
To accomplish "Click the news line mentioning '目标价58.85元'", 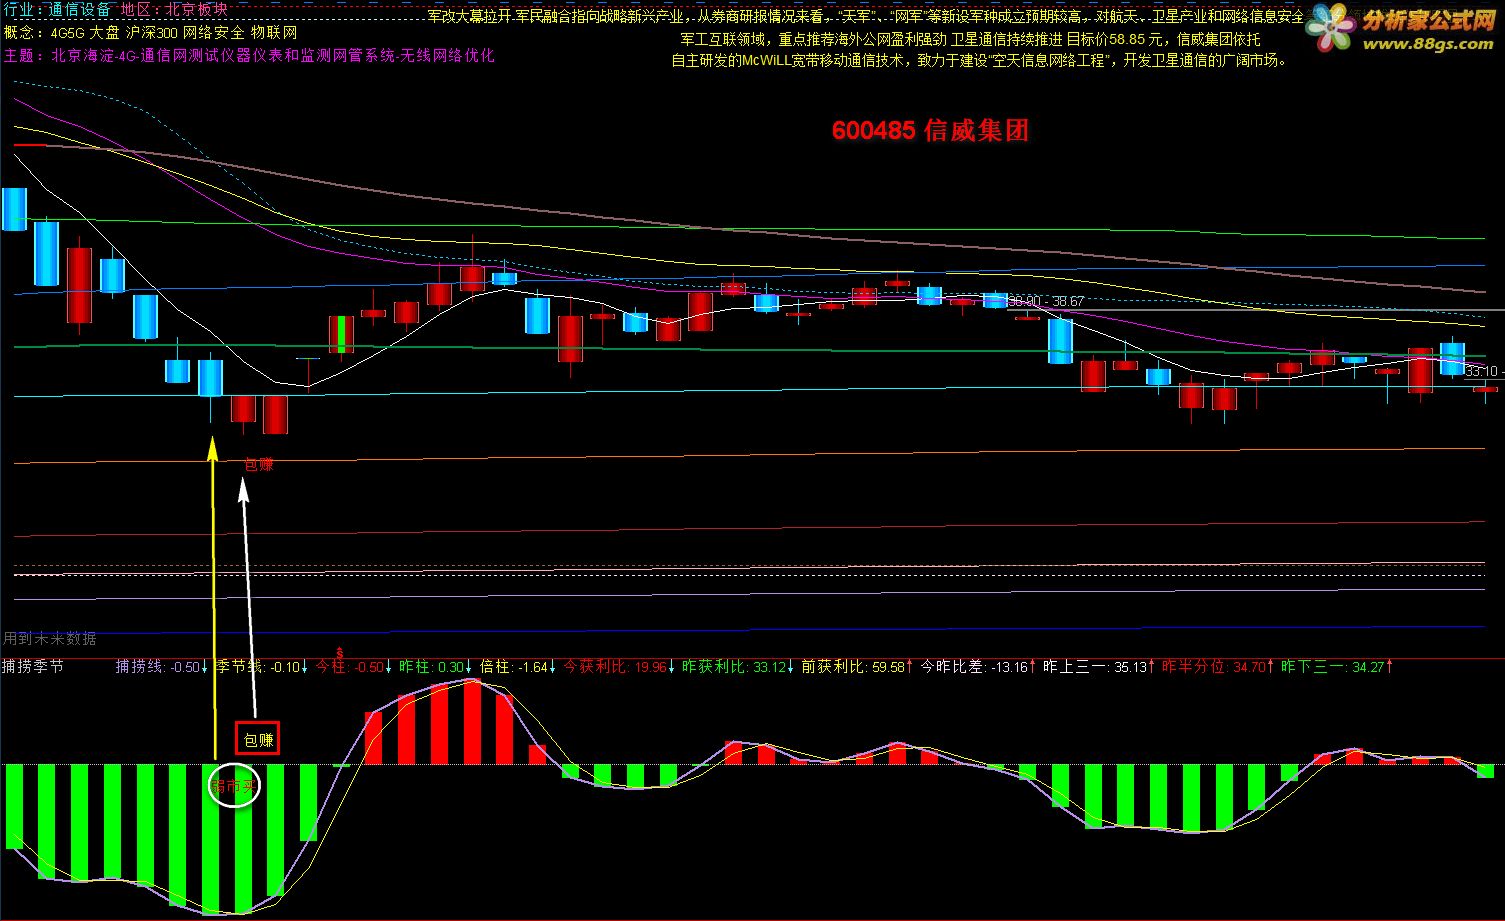I will pyautogui.click(x=970, y=39).
